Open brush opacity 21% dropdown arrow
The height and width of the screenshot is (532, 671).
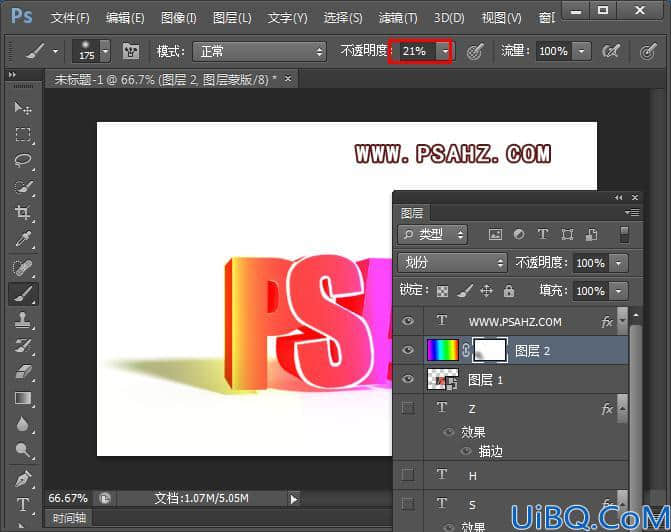click(445, 51)
